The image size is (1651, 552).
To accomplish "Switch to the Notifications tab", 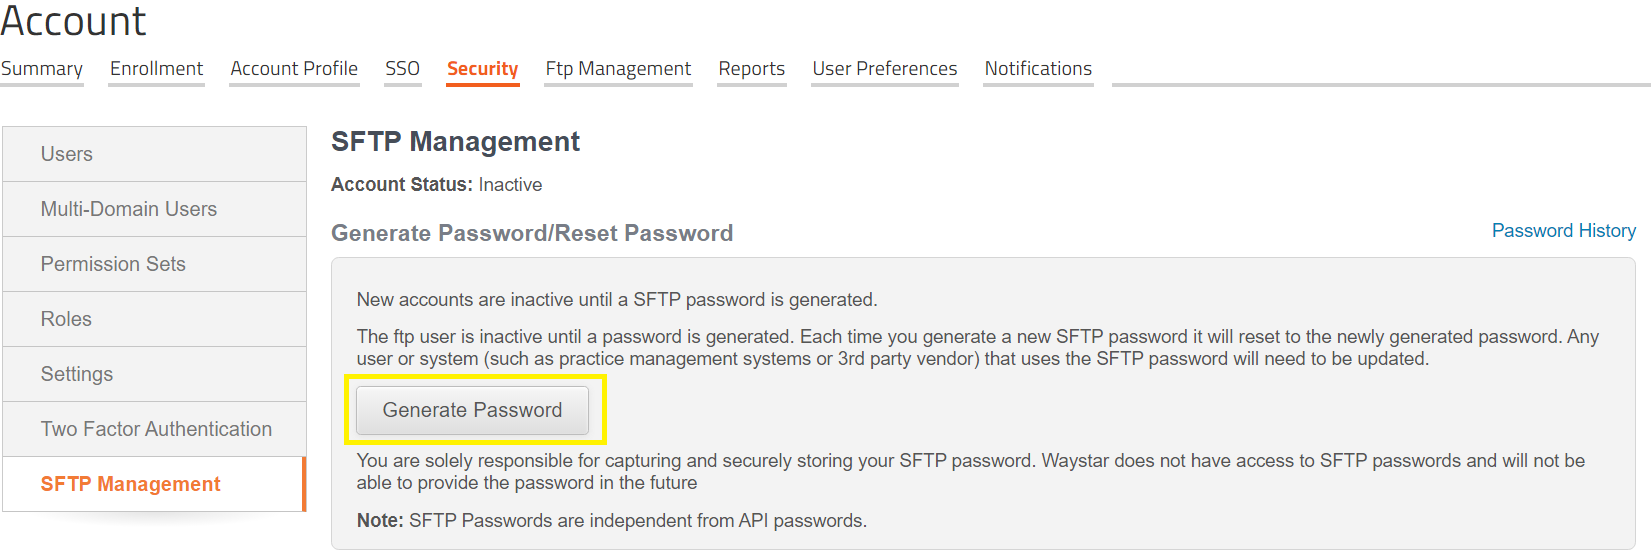I will (1038, 69).
